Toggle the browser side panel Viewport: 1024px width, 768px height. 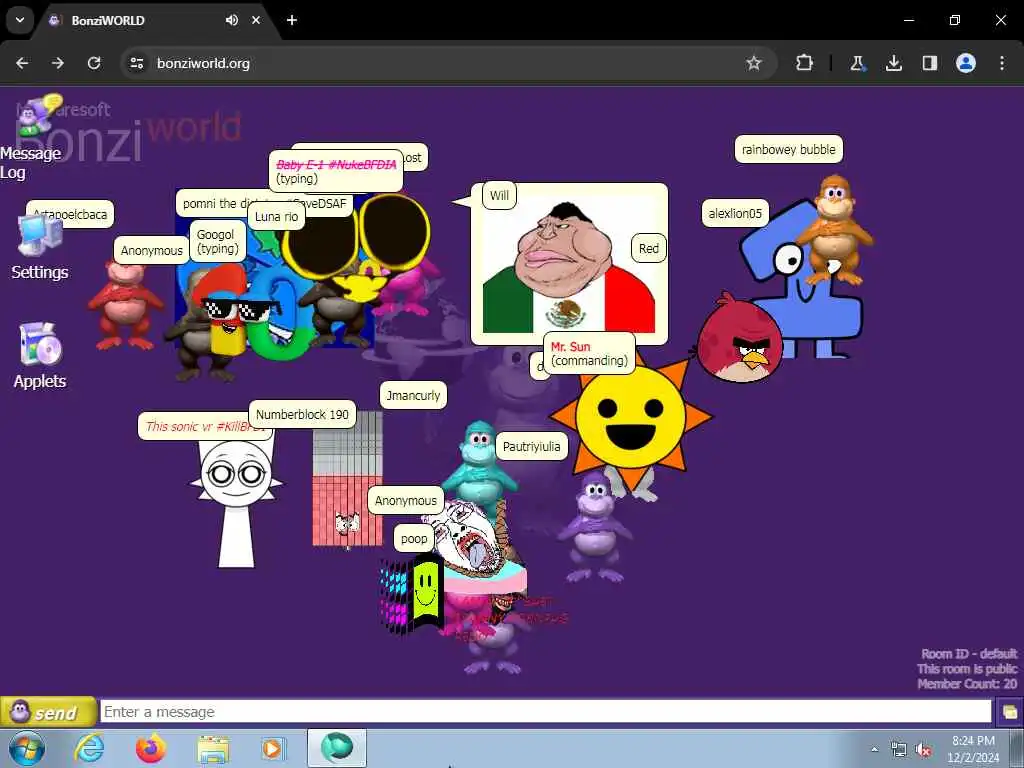coord(930,63)
